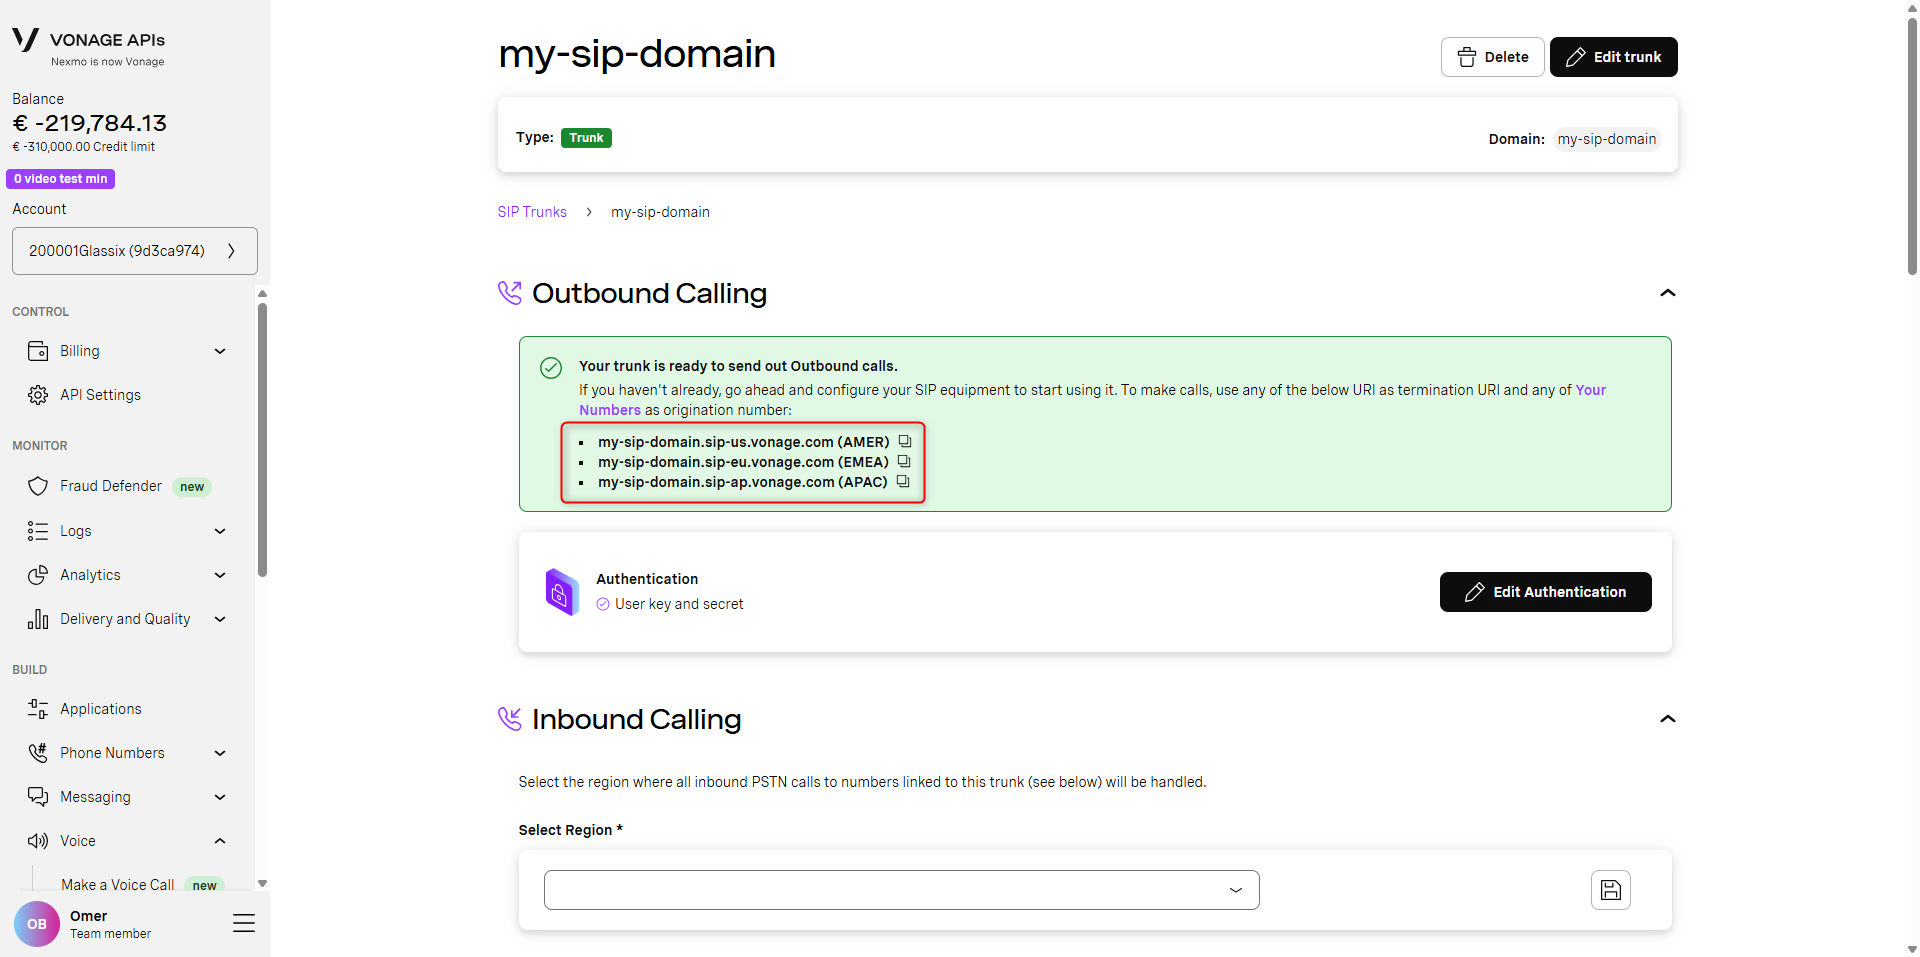
Task: Expand the Phone Numbers chevron
Action: point(220,753)
